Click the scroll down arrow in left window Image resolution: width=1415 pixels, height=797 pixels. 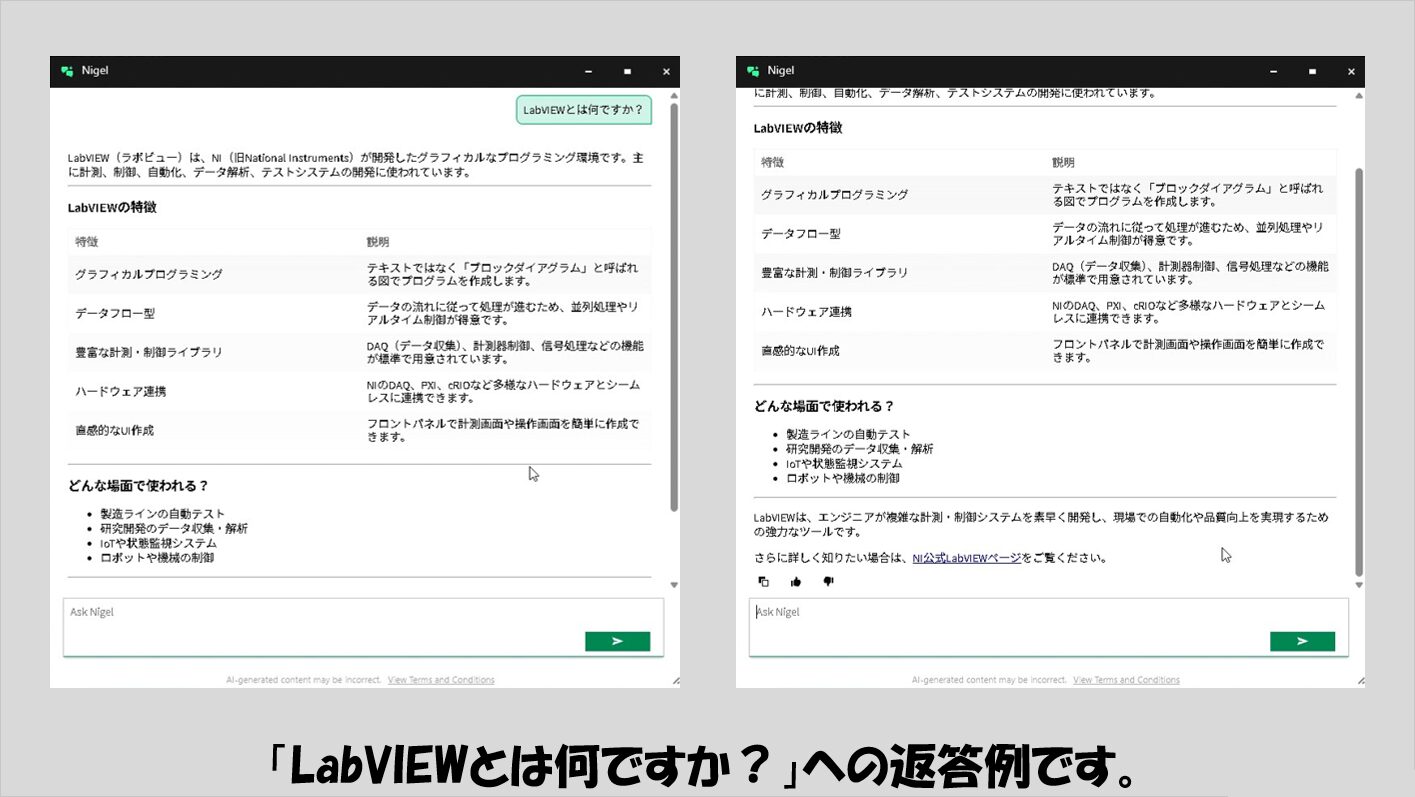click(673, 585)
